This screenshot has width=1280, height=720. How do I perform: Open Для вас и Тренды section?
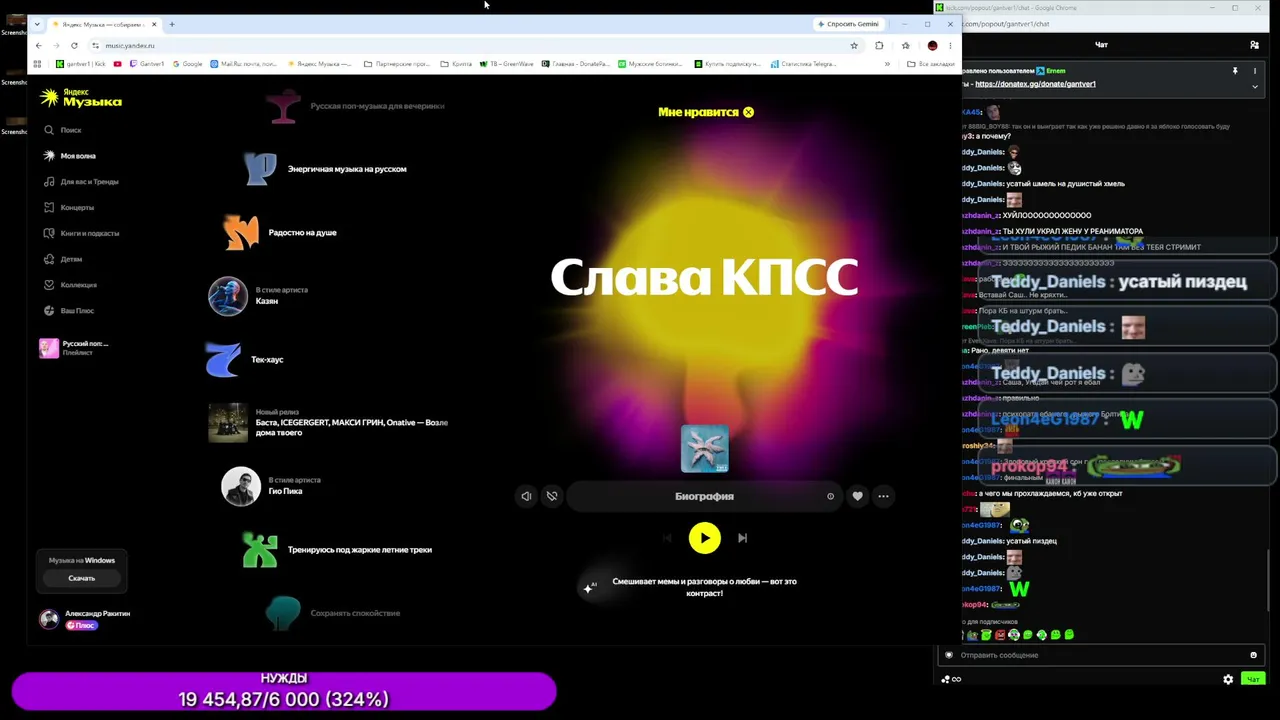81,182
